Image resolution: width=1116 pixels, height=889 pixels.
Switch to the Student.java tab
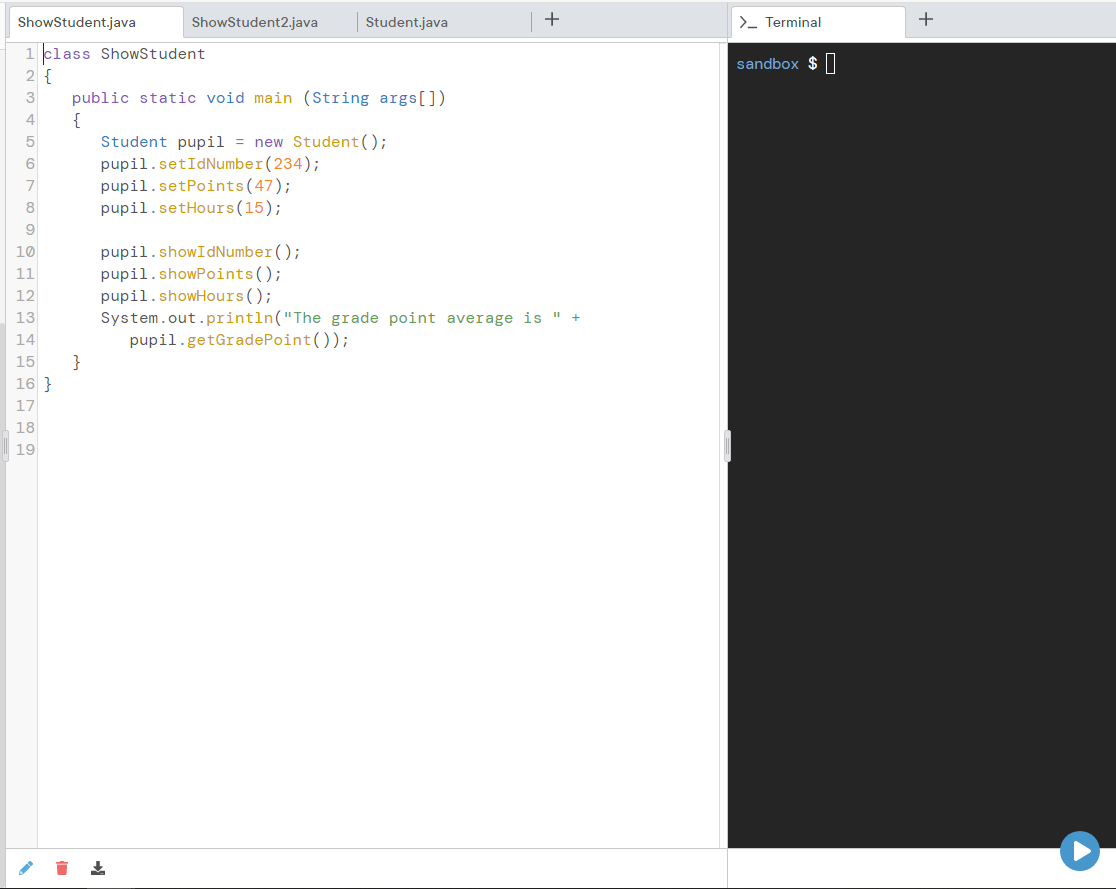(x=406, y=21)
